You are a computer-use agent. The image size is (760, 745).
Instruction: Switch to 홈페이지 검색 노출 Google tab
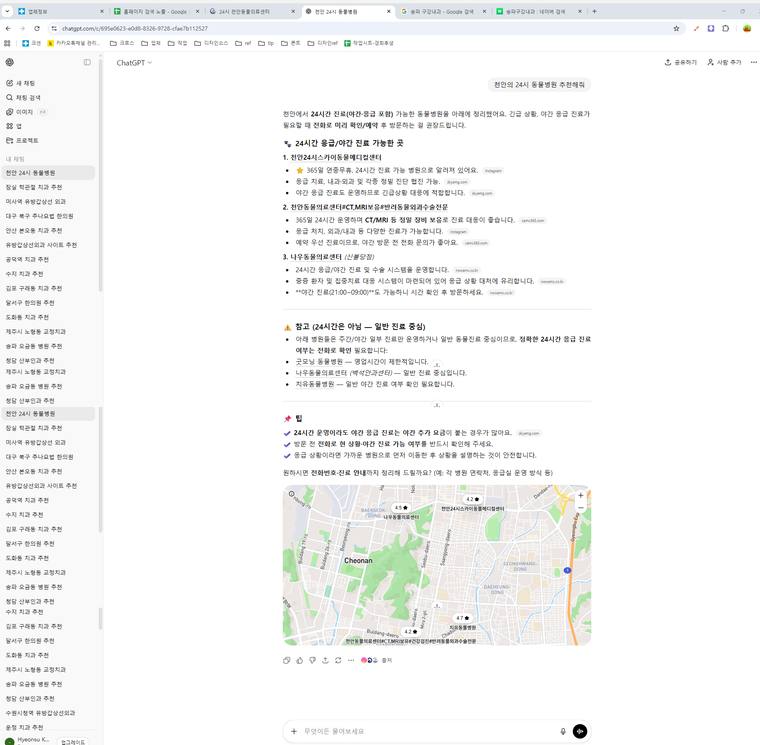(156, 11)
